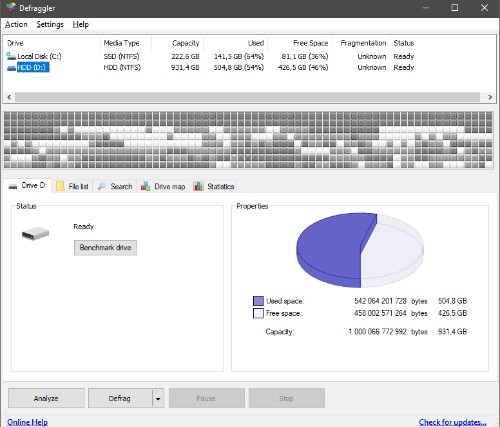The image size is (500, 427).
Task: Click the SSD (NTFS) media type cell
Action: click(x=121, y=56)
